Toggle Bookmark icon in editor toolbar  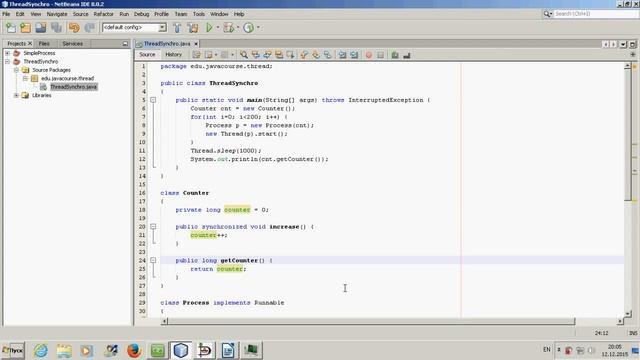[x=328, y=55]
